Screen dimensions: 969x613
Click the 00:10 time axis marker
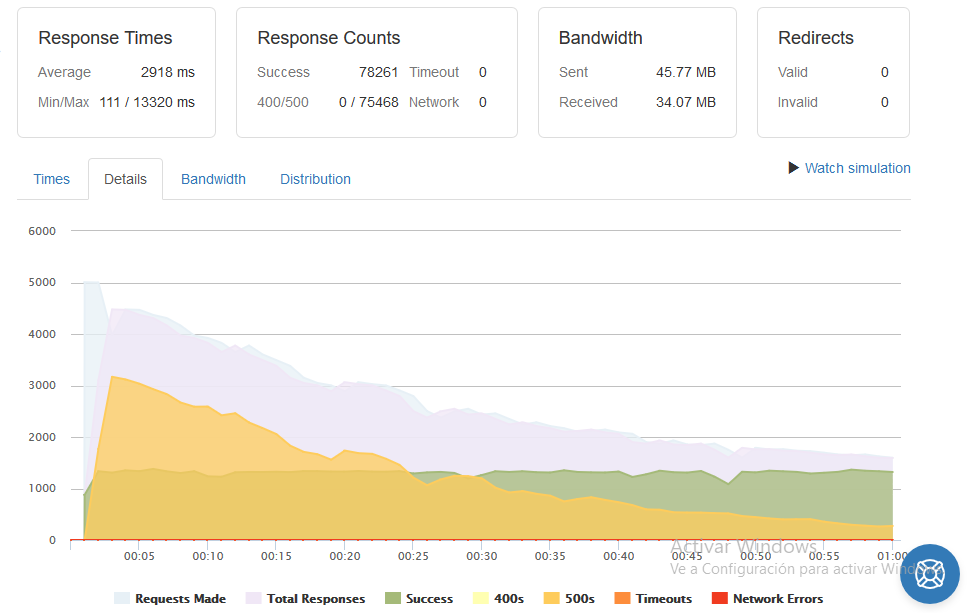tap(208, 556)
